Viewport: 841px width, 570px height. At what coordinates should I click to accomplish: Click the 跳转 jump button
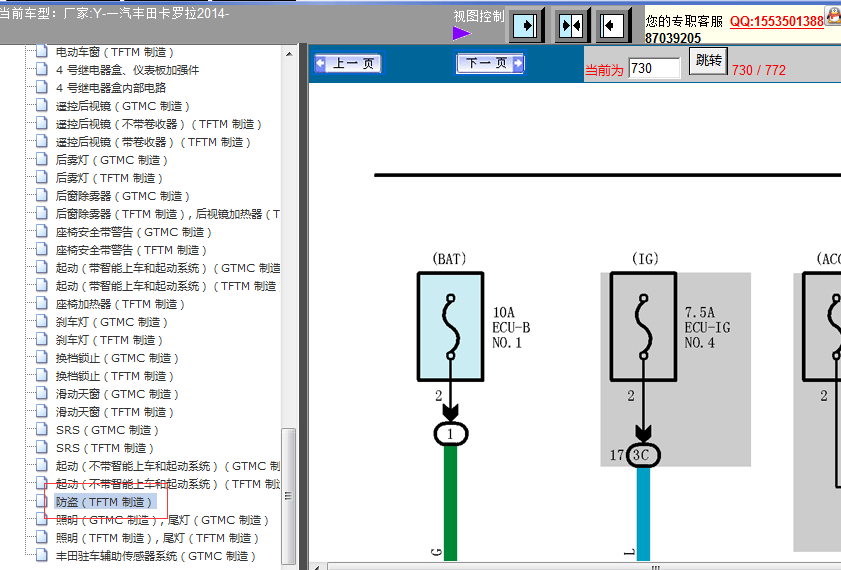pos(708,61)
